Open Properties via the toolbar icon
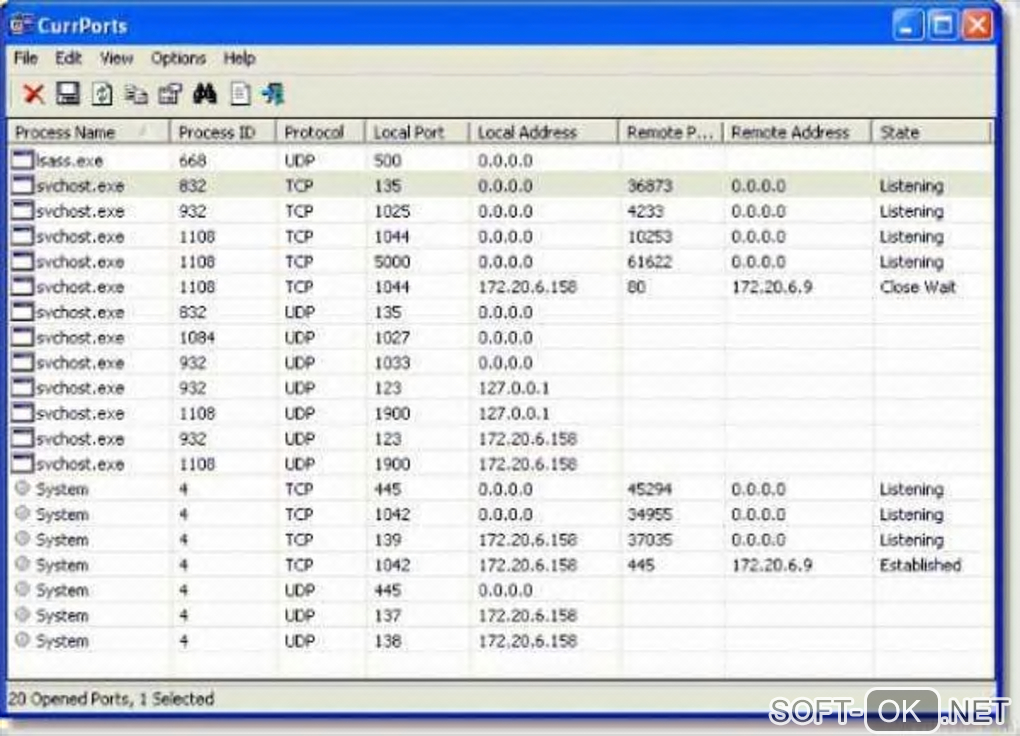The width and height of the screenshot is (1020, 736). pos(170,94)
